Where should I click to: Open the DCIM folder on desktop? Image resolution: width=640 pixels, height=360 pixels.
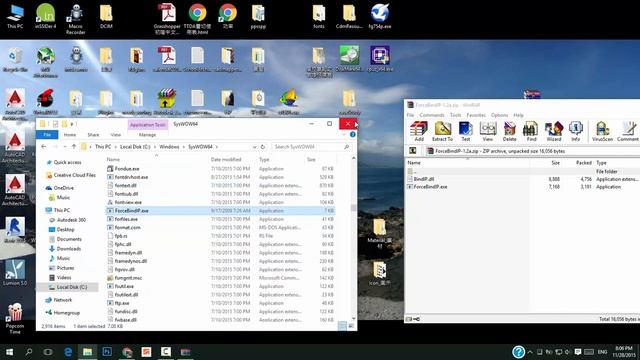pos(106,17)
